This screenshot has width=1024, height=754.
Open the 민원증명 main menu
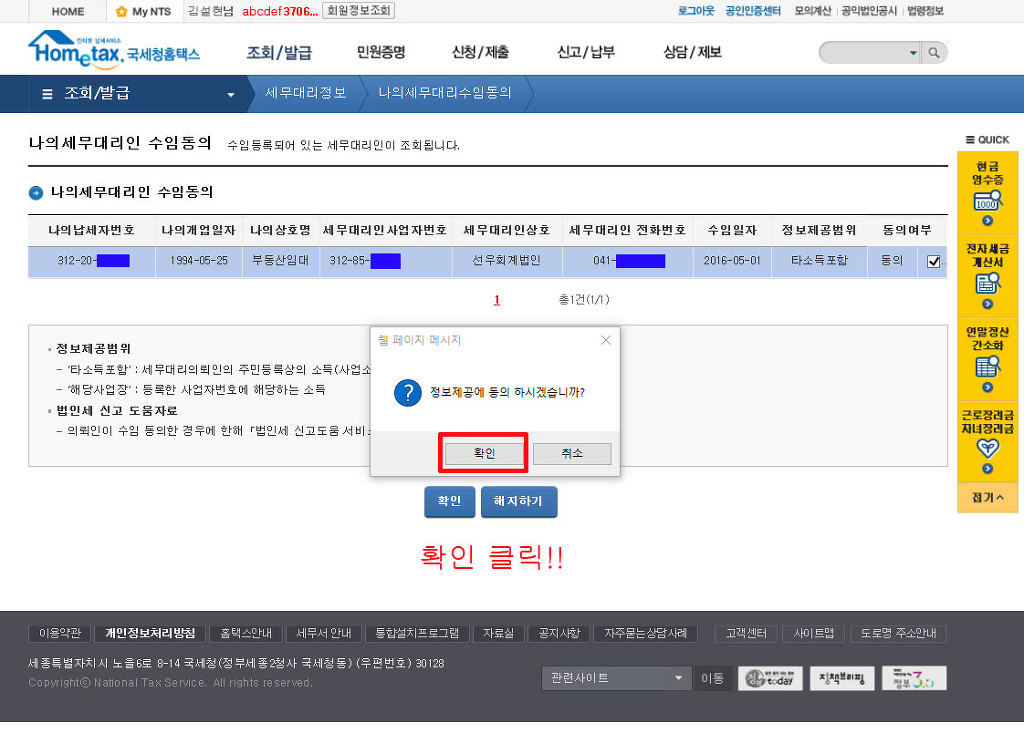coord(381,52)
